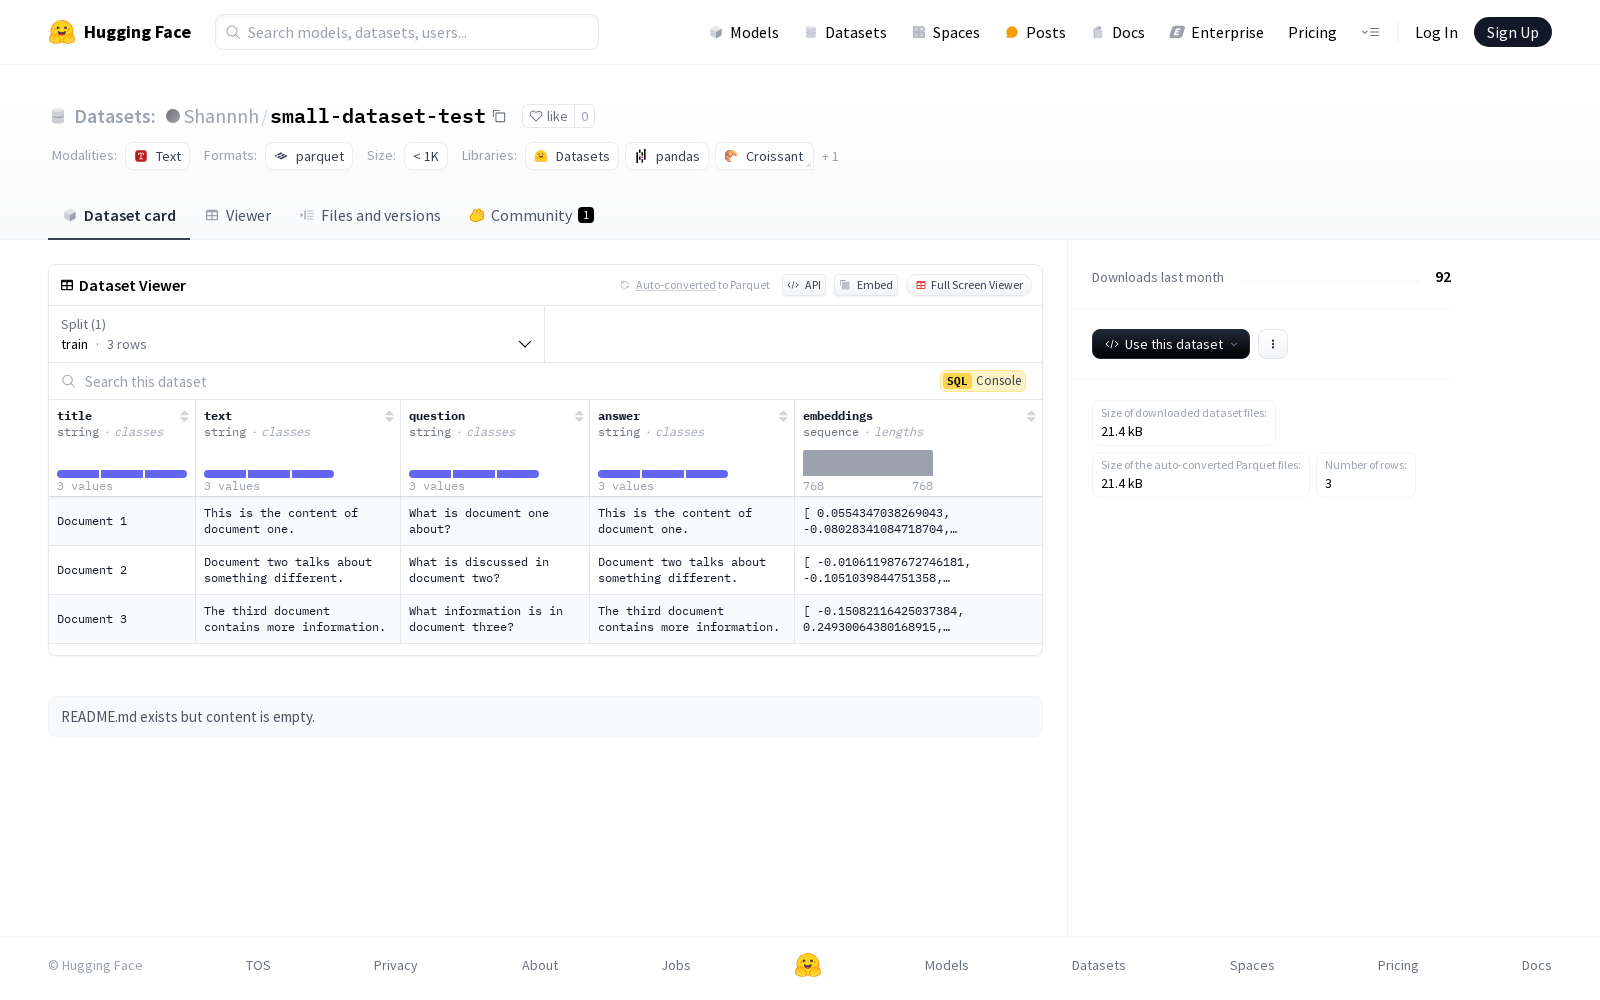Click the Embed button
Image resolution: width=1600 pixels, height=1000 pixels.
pos(866,285)
